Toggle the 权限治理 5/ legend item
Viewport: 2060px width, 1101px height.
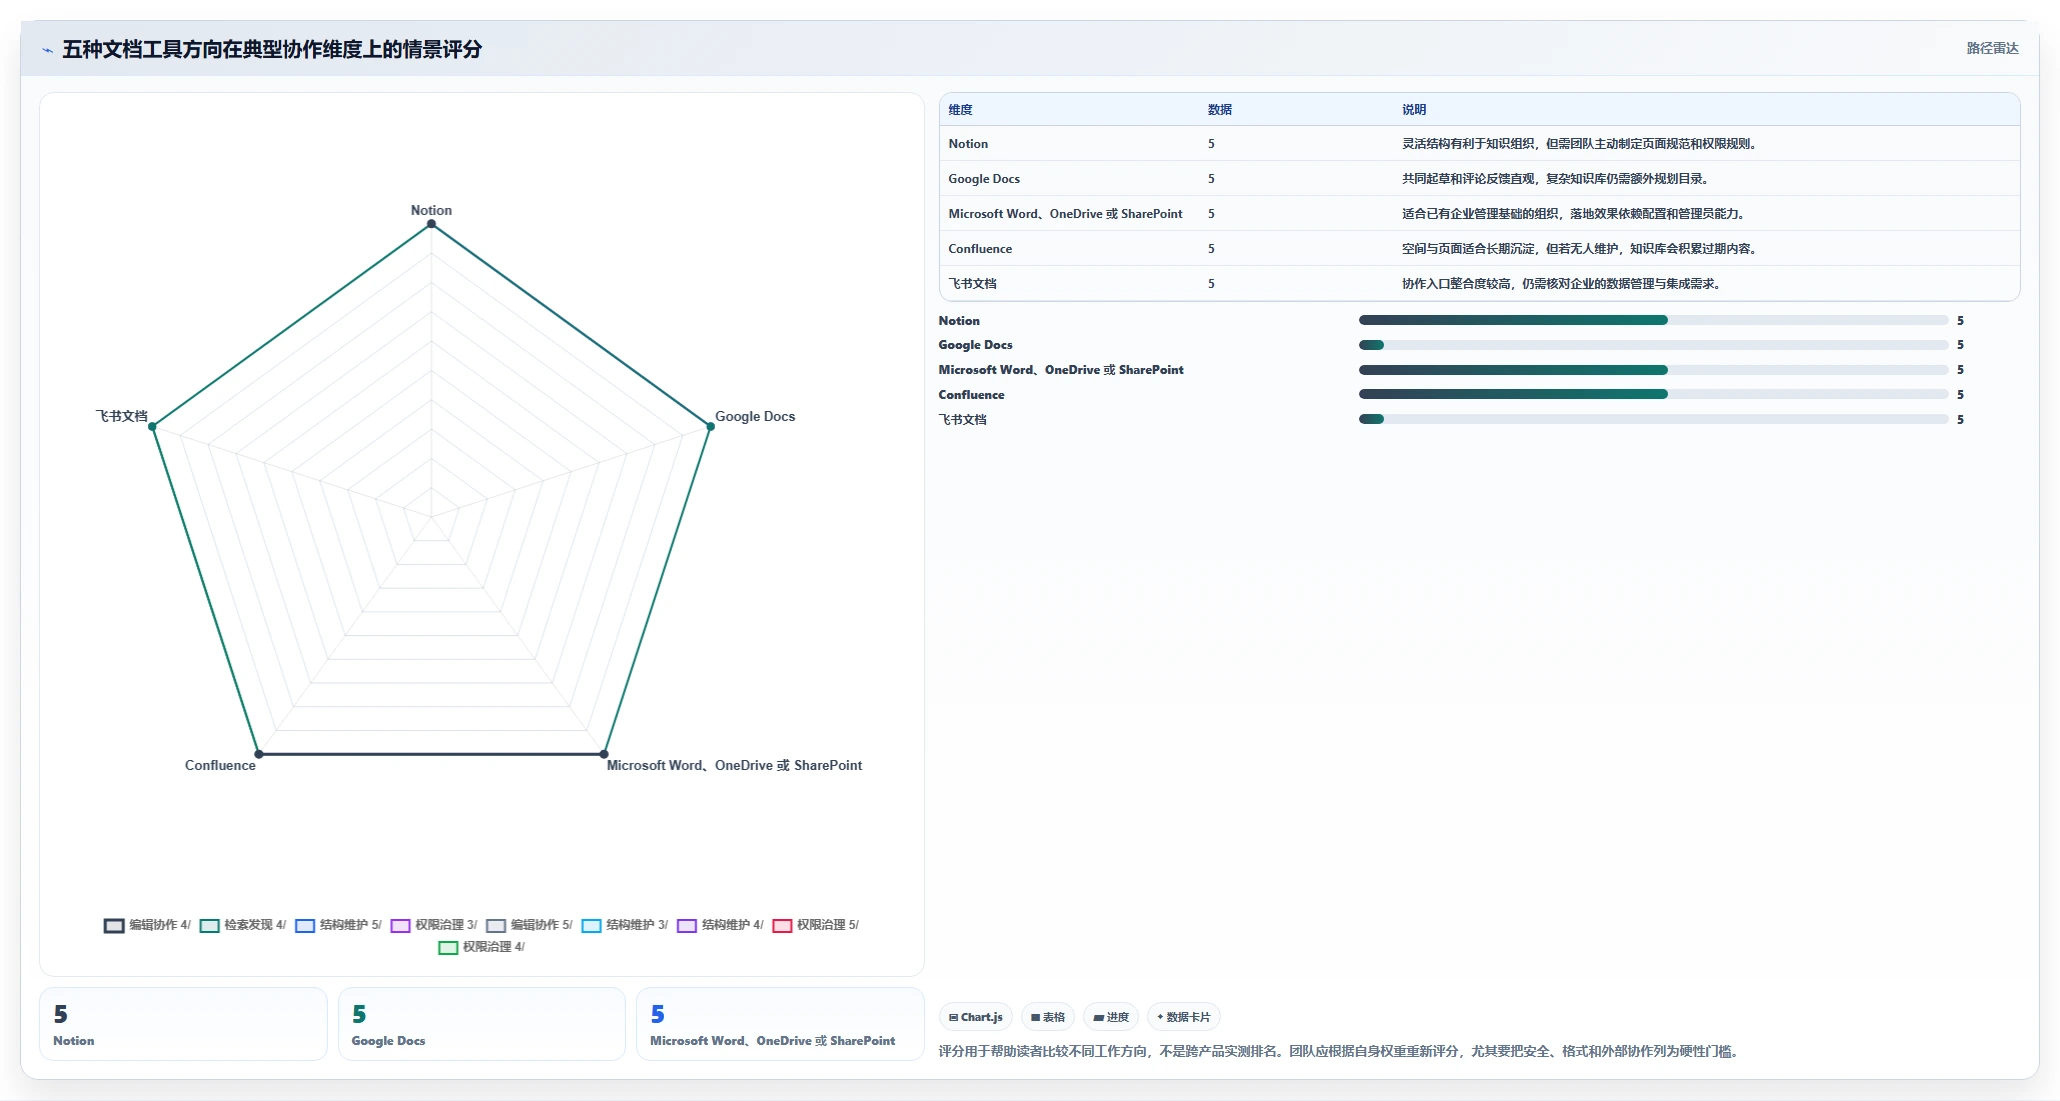(816, 925)
